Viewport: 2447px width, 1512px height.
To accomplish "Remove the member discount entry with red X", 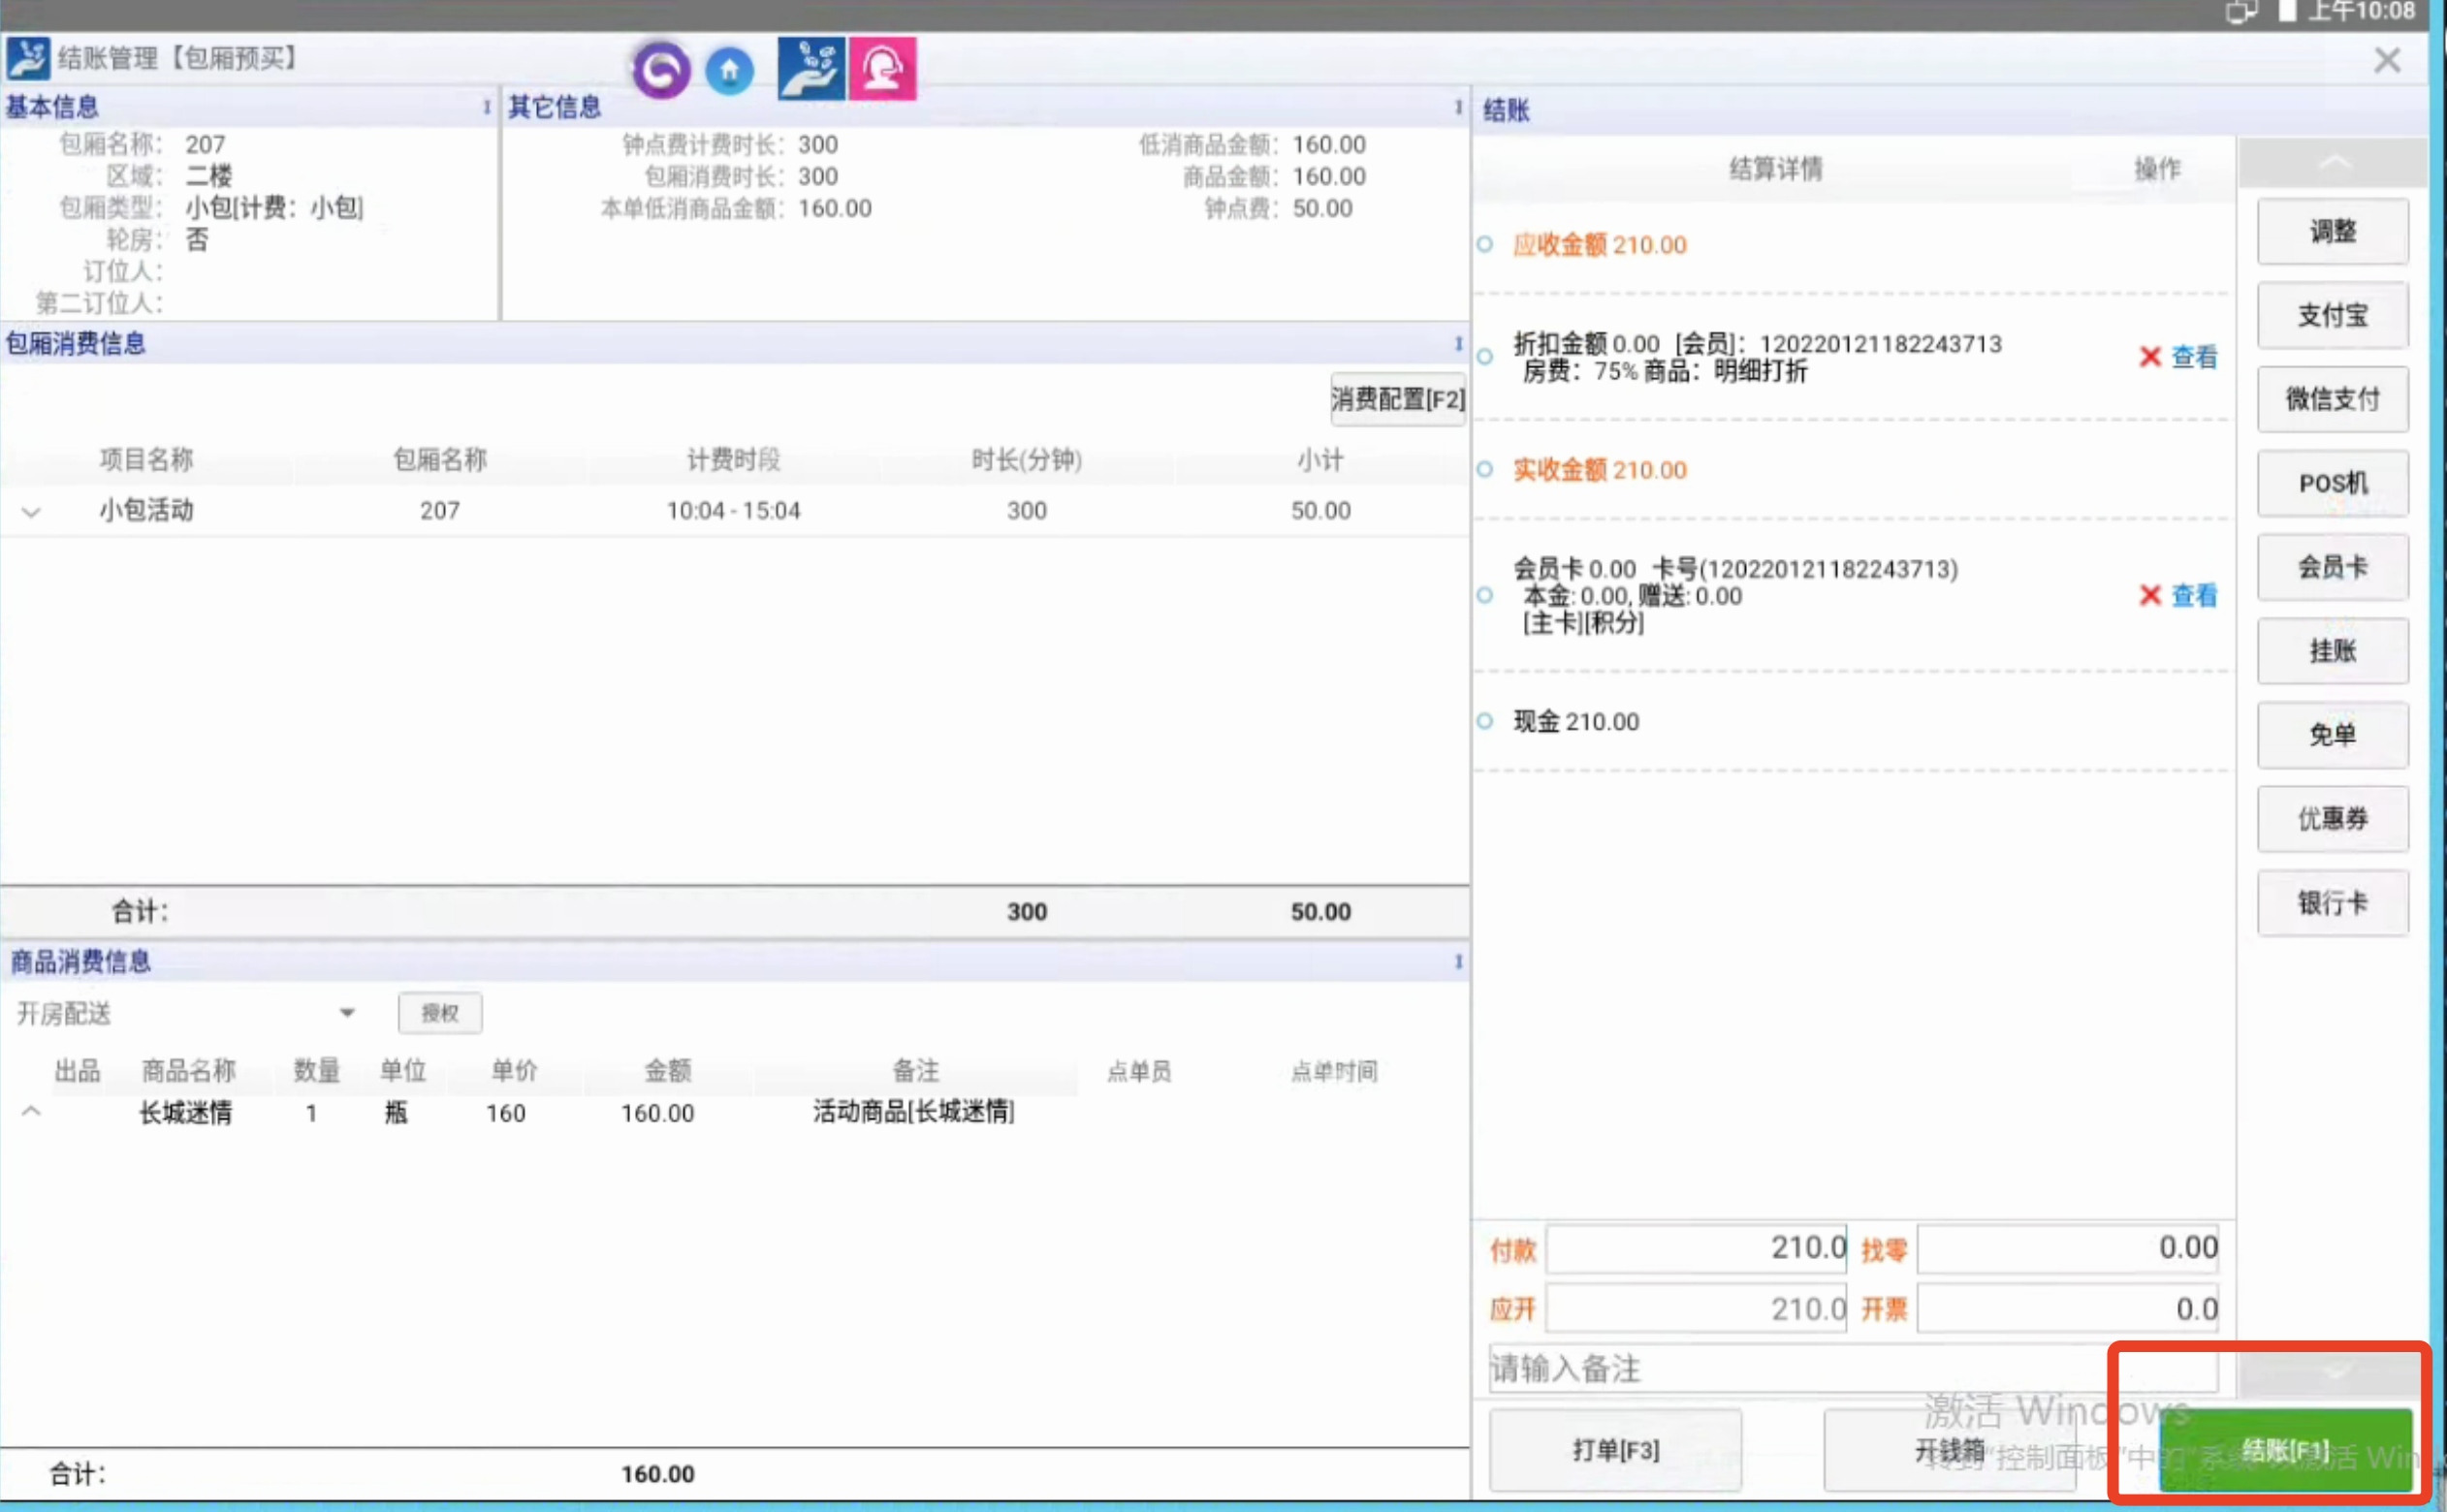I will pos(2148,357).
